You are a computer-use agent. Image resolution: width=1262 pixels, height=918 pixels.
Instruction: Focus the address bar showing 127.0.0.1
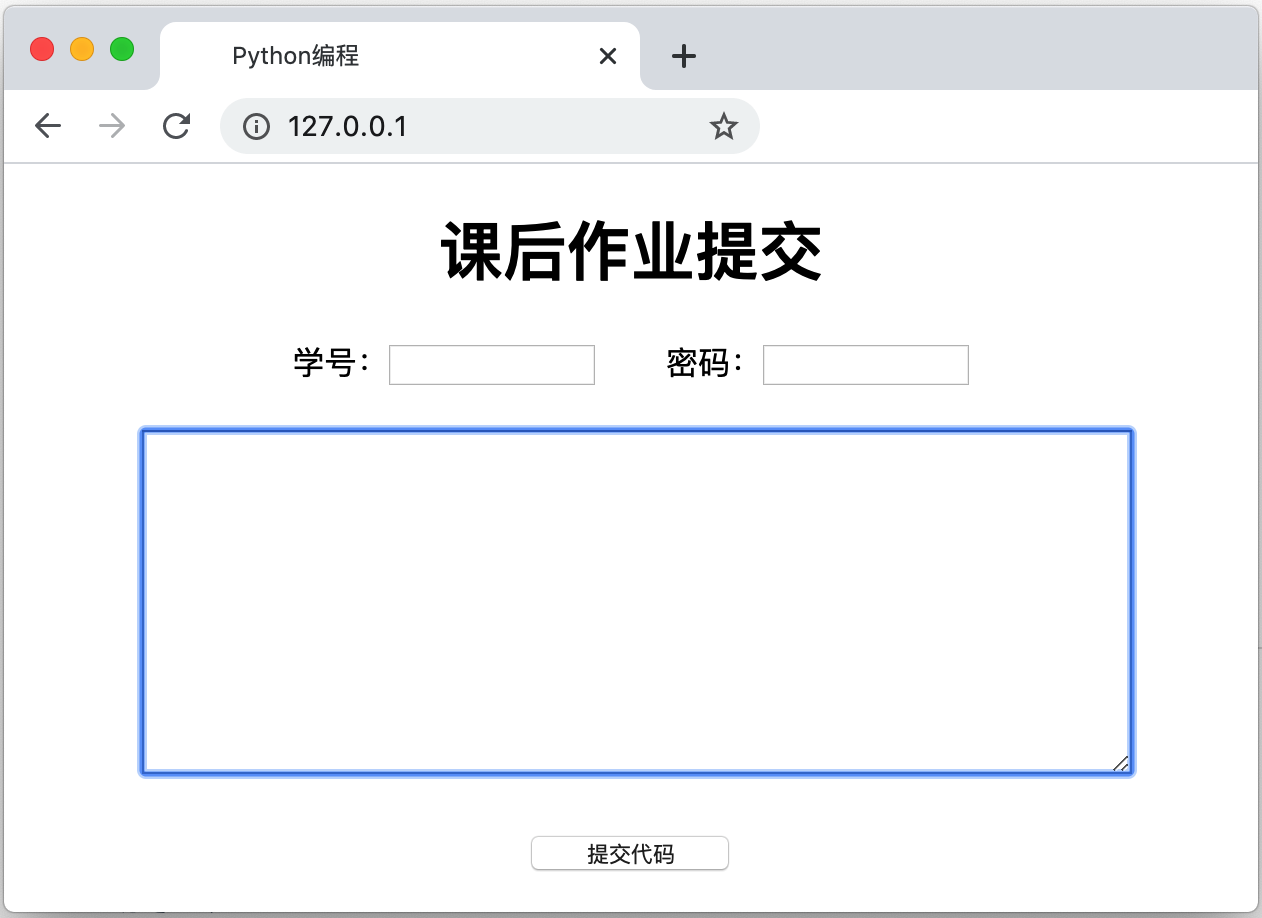pyautogui.click(x=480, y=126)
